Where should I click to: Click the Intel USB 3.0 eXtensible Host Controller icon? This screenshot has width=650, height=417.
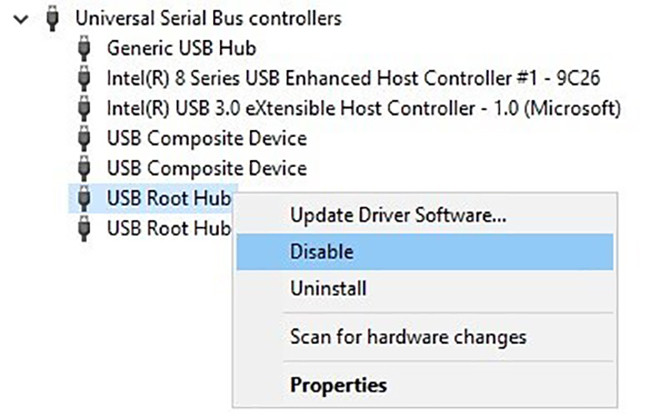[85, 108]
